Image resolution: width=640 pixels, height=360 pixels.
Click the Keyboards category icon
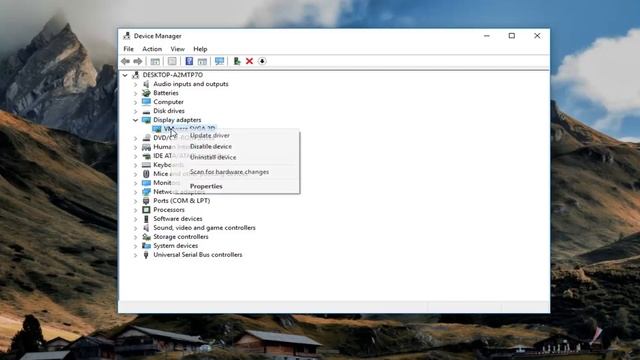click(146, 165)
